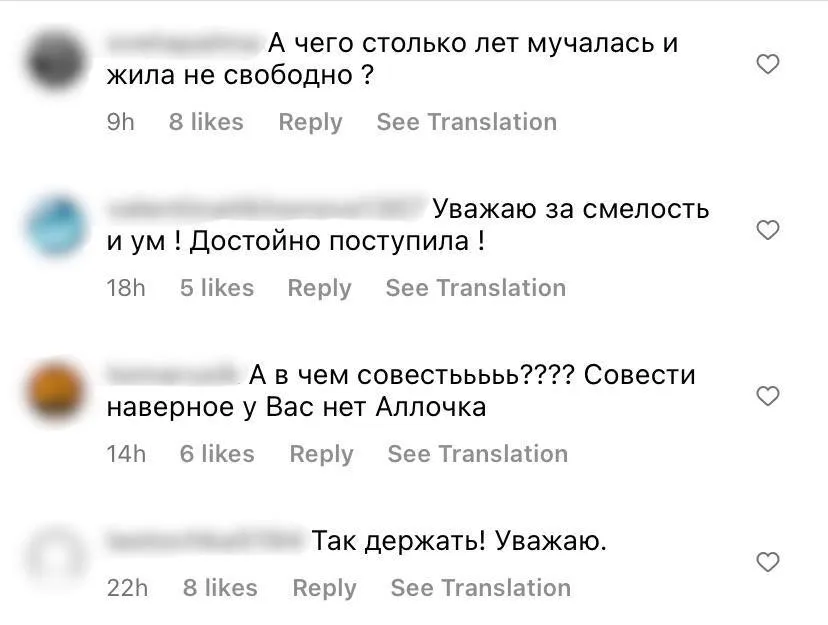This screenshot has height=625, width=828.
Task: Reply to the comment mentioning "Аллочка"
Action: pyautogui.click(x=321, y=453)
